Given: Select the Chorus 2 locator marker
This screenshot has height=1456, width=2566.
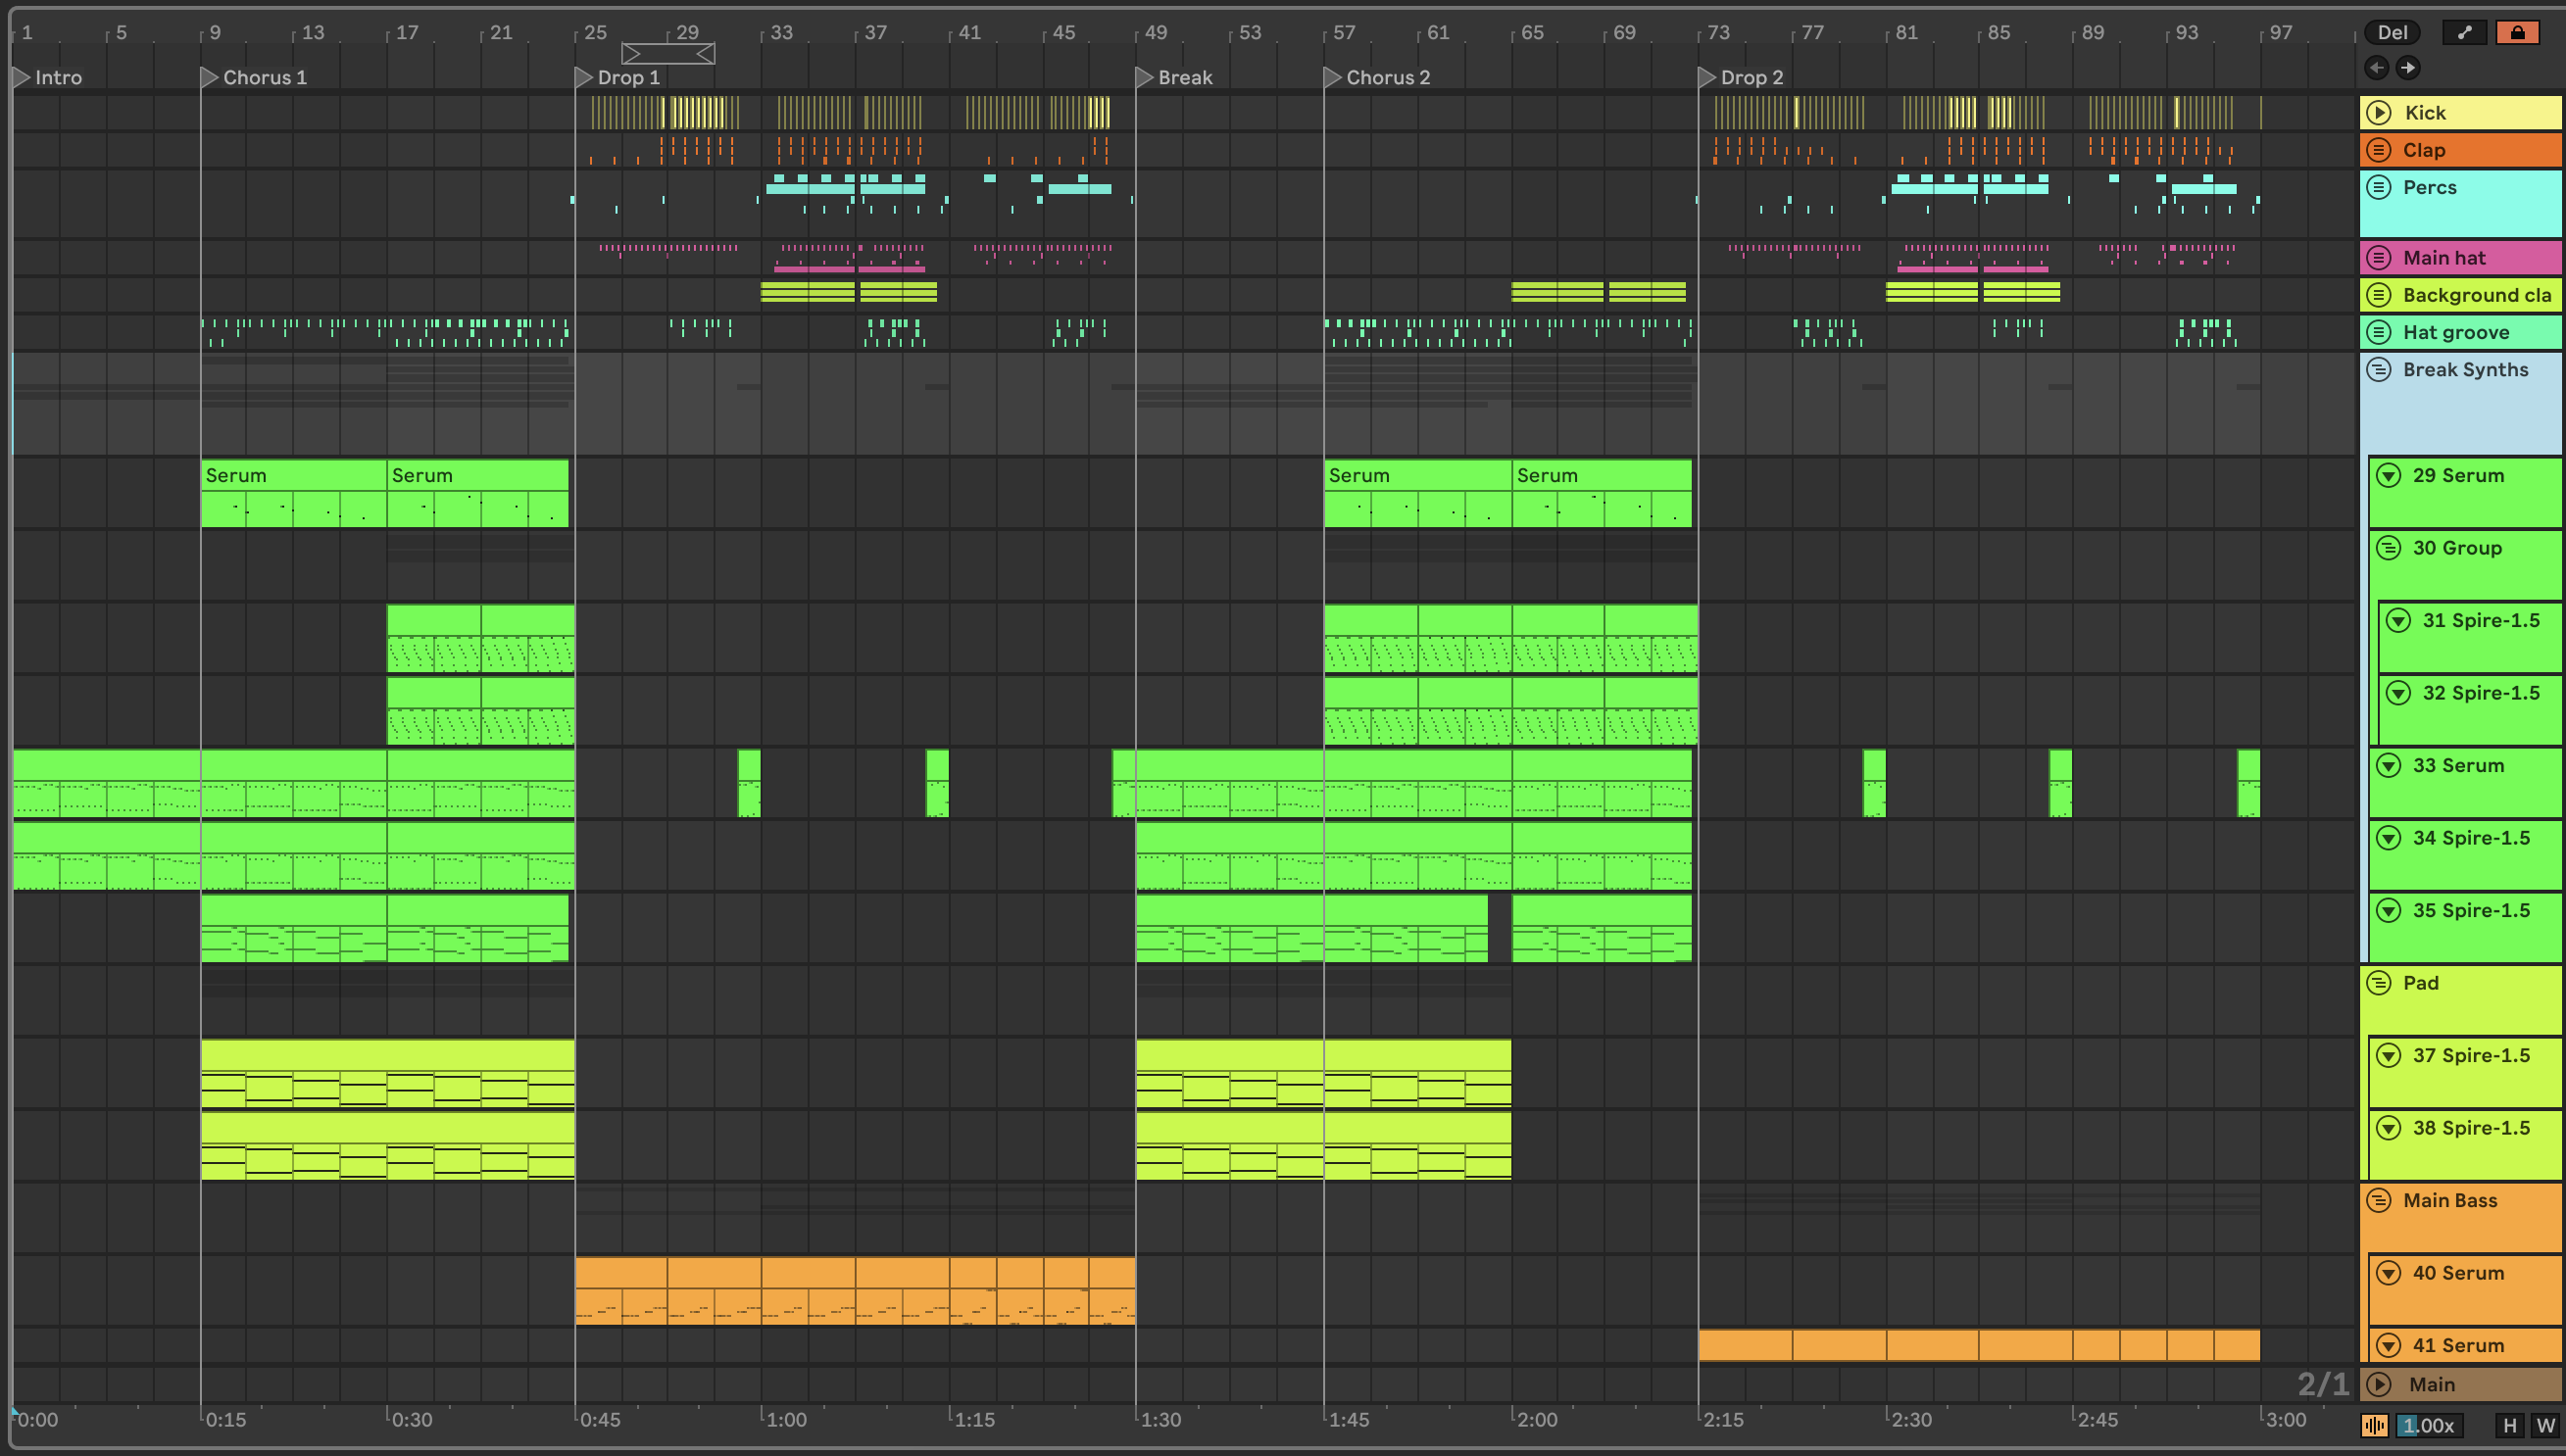Looking at the screenshot, I should pos(1332,77).
